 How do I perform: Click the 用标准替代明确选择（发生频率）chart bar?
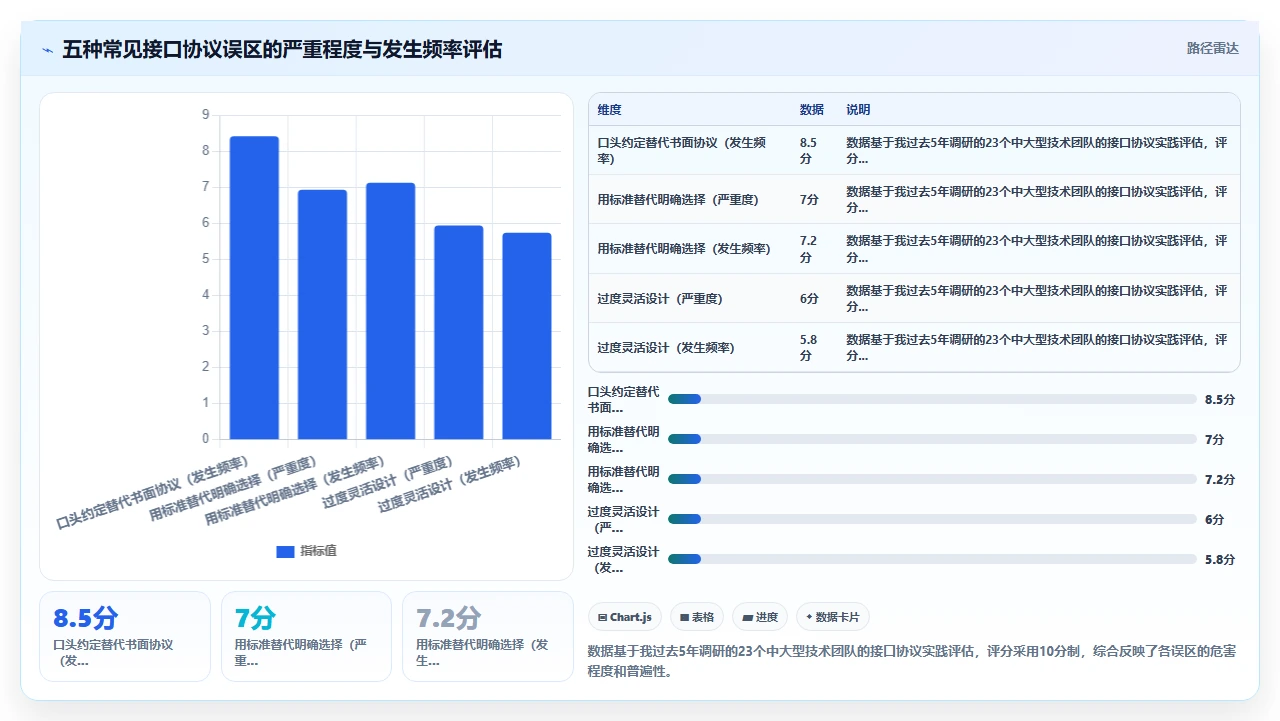[390, 311]
